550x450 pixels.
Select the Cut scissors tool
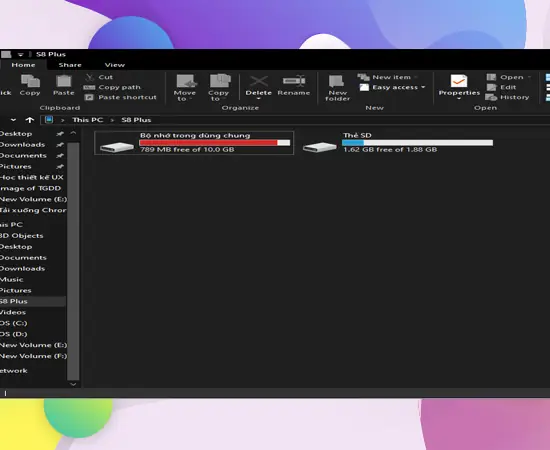pos(99,77)
